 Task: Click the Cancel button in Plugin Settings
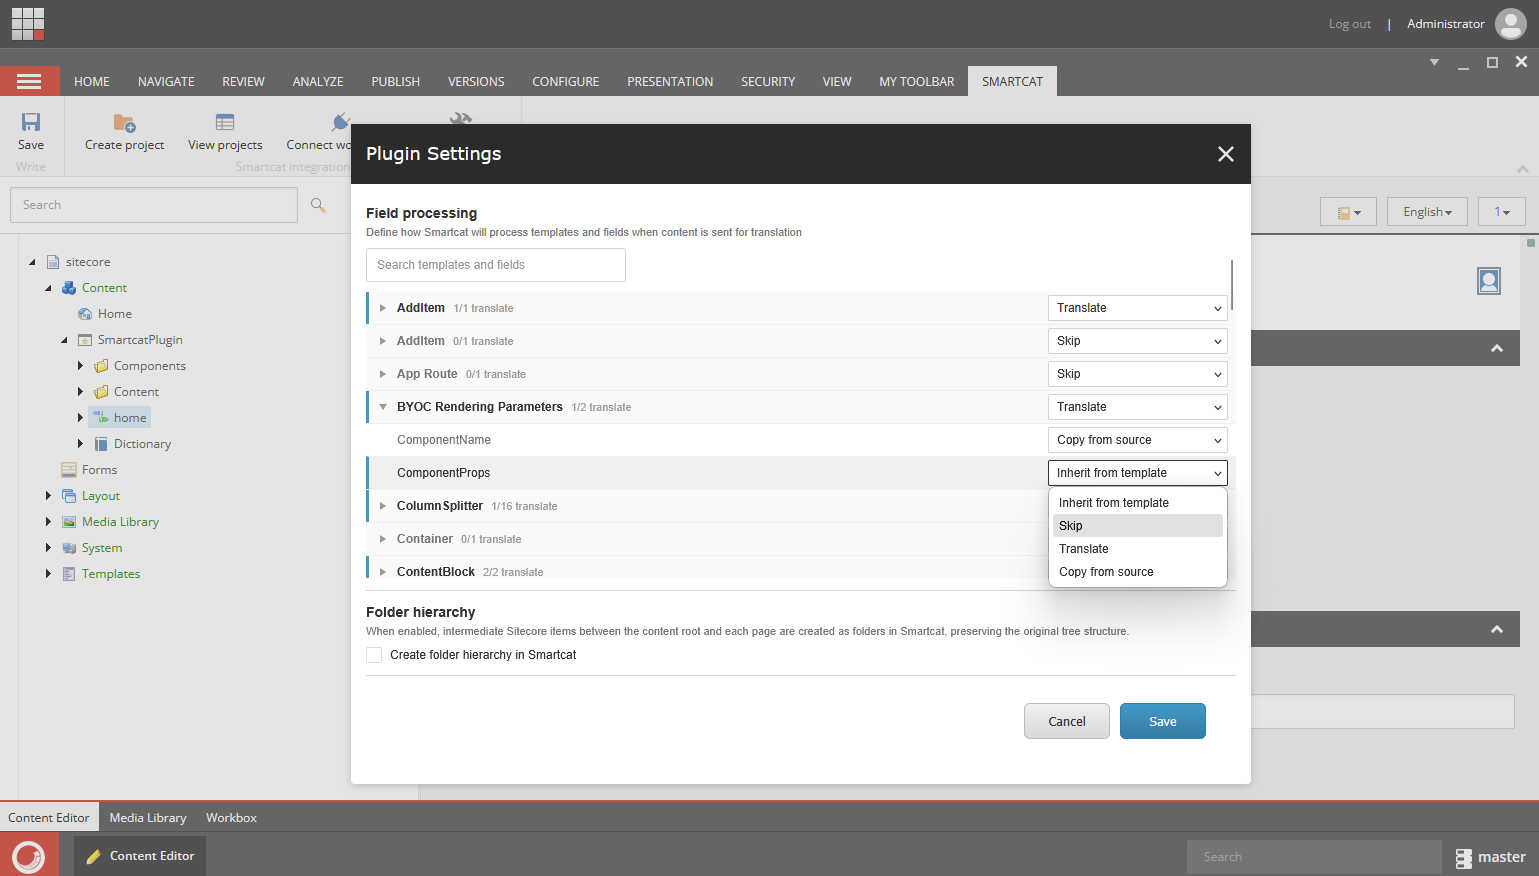[x=1067, y=721]
